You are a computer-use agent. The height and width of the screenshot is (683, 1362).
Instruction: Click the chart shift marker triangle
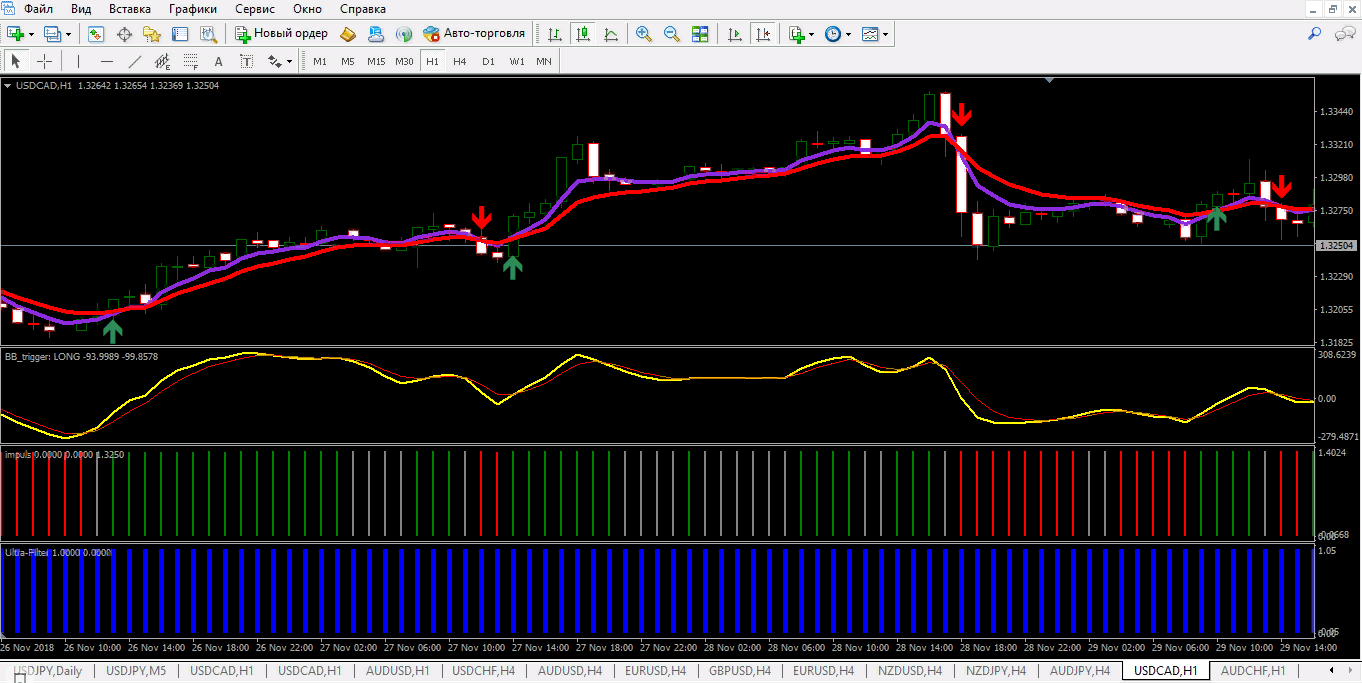1049,80
